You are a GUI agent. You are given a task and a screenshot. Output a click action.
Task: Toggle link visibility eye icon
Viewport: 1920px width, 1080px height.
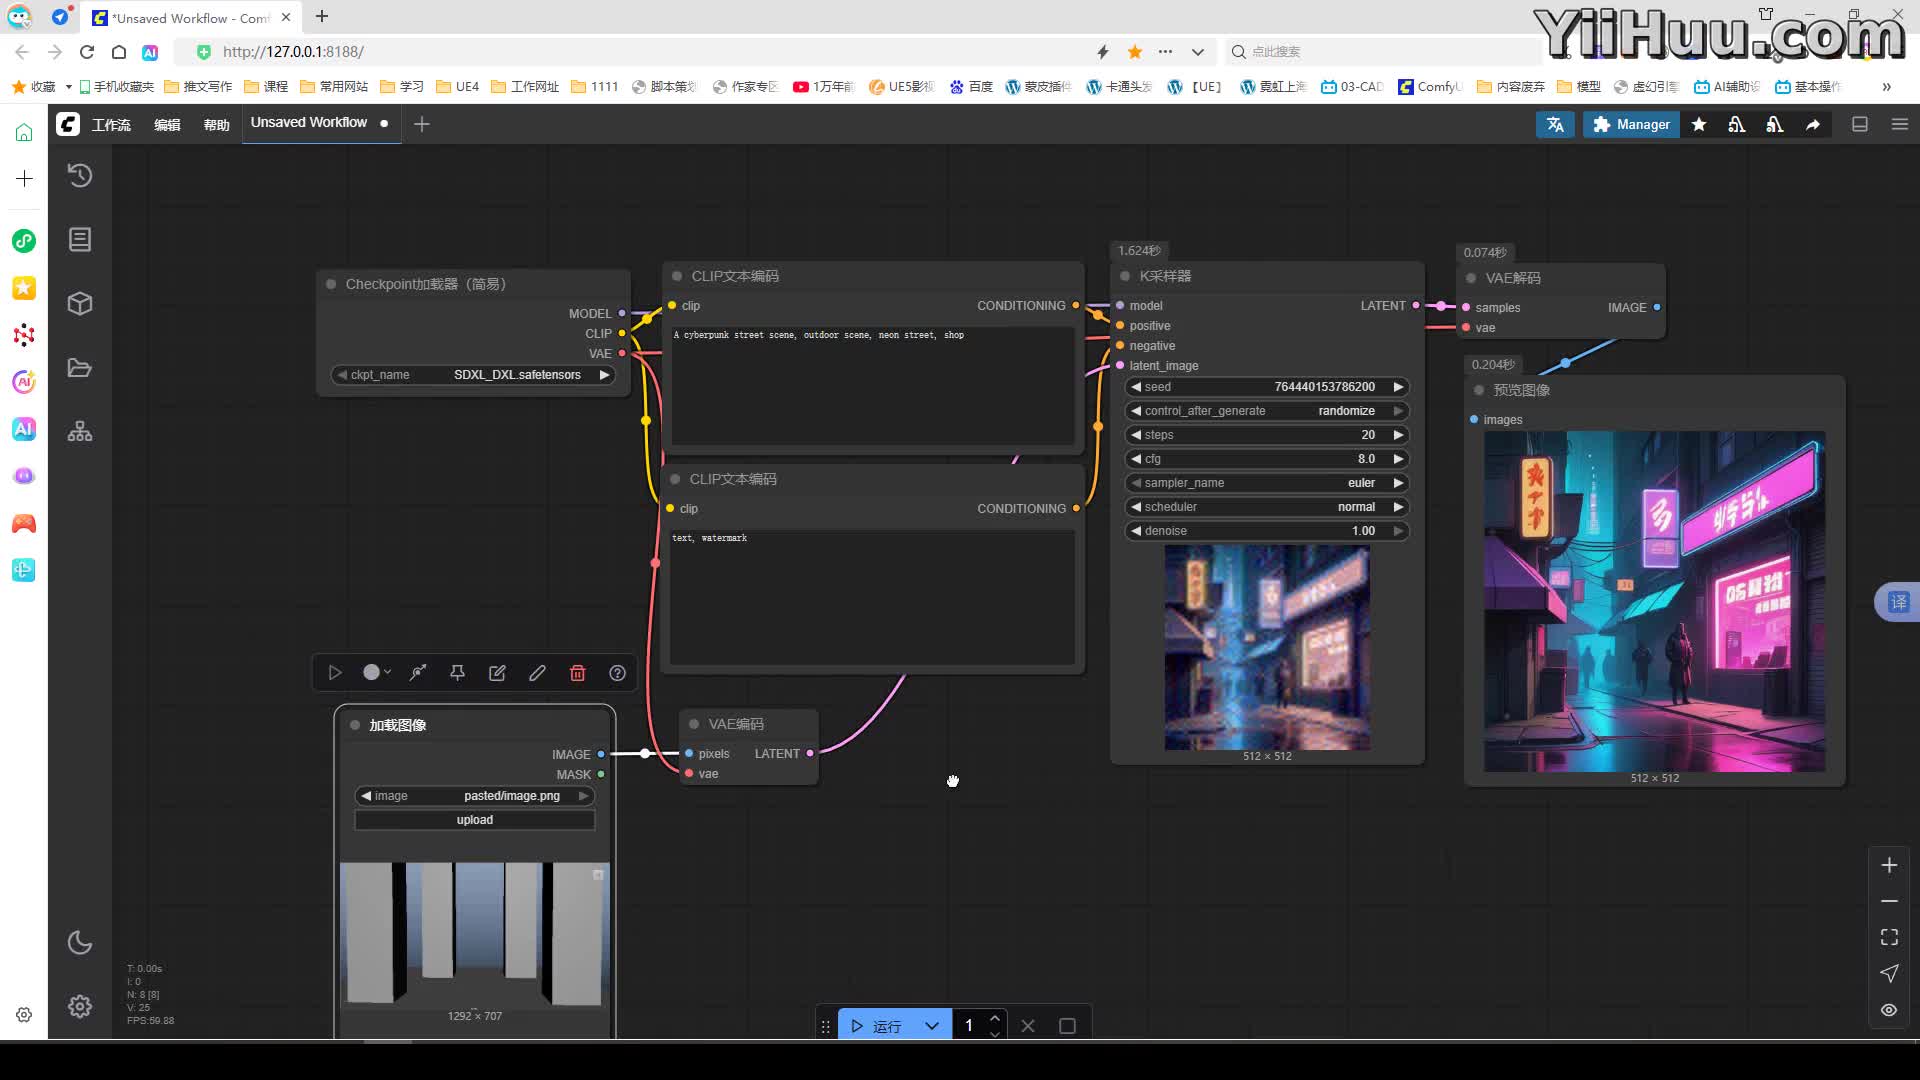[1889, 1010]
